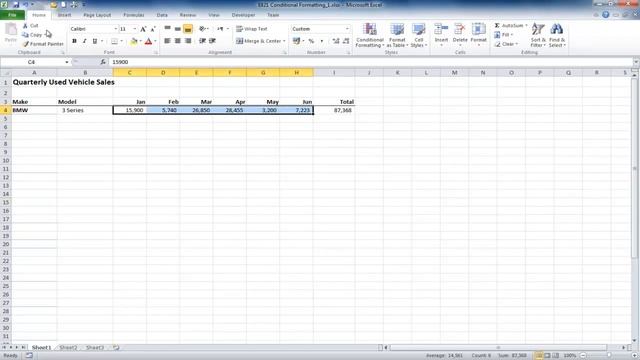Click the Paste button
The height and width of the screenshot is (360, 640).
tap(11, 33)
